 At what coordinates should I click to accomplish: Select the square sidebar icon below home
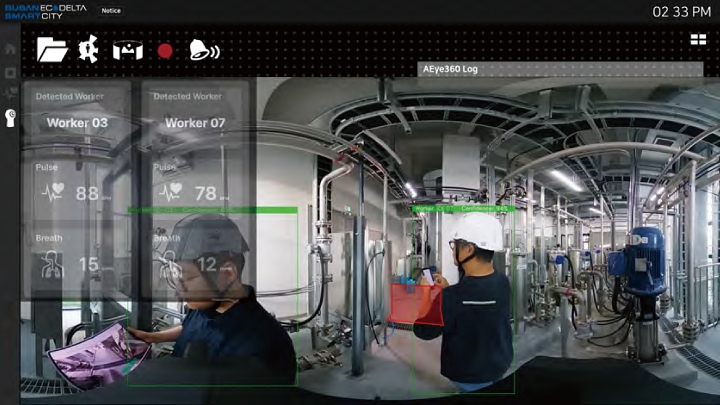pos(11,72)
